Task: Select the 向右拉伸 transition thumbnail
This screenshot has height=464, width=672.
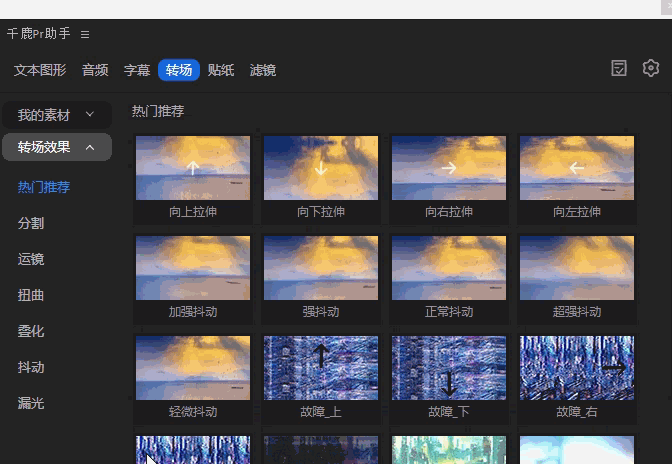Action: coord(449,168)
